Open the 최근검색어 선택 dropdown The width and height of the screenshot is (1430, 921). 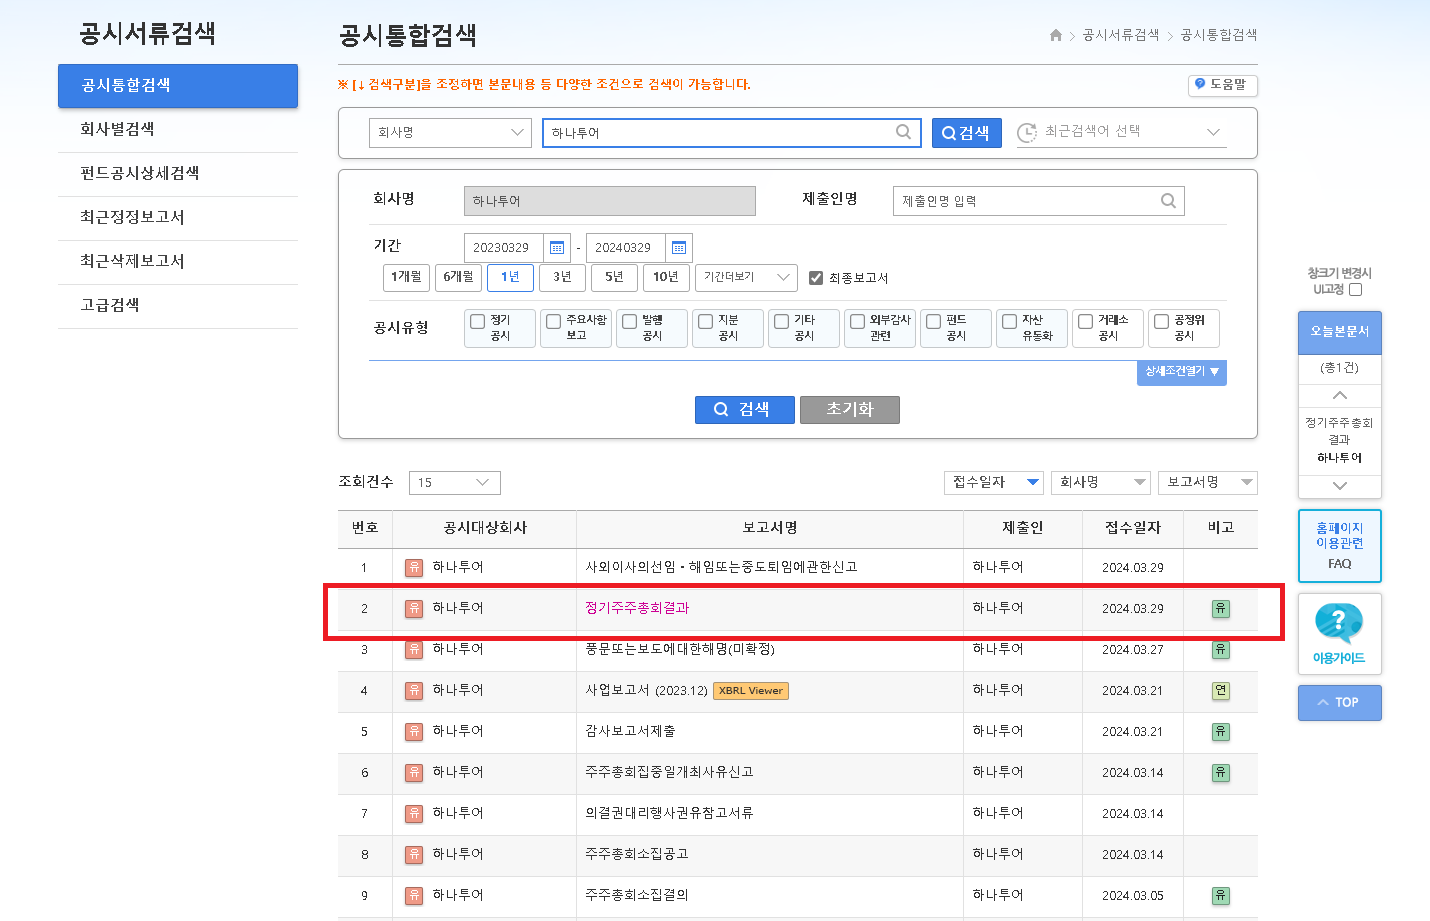(x=1121, y=132)
